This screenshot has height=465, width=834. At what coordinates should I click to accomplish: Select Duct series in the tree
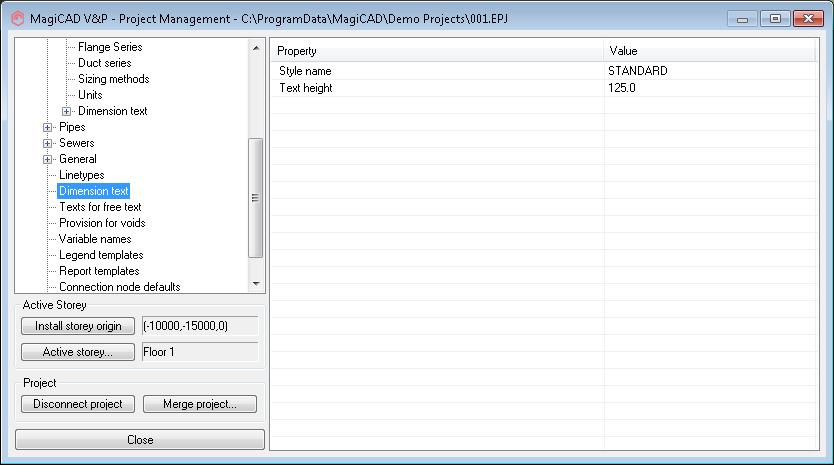[105, 63]
